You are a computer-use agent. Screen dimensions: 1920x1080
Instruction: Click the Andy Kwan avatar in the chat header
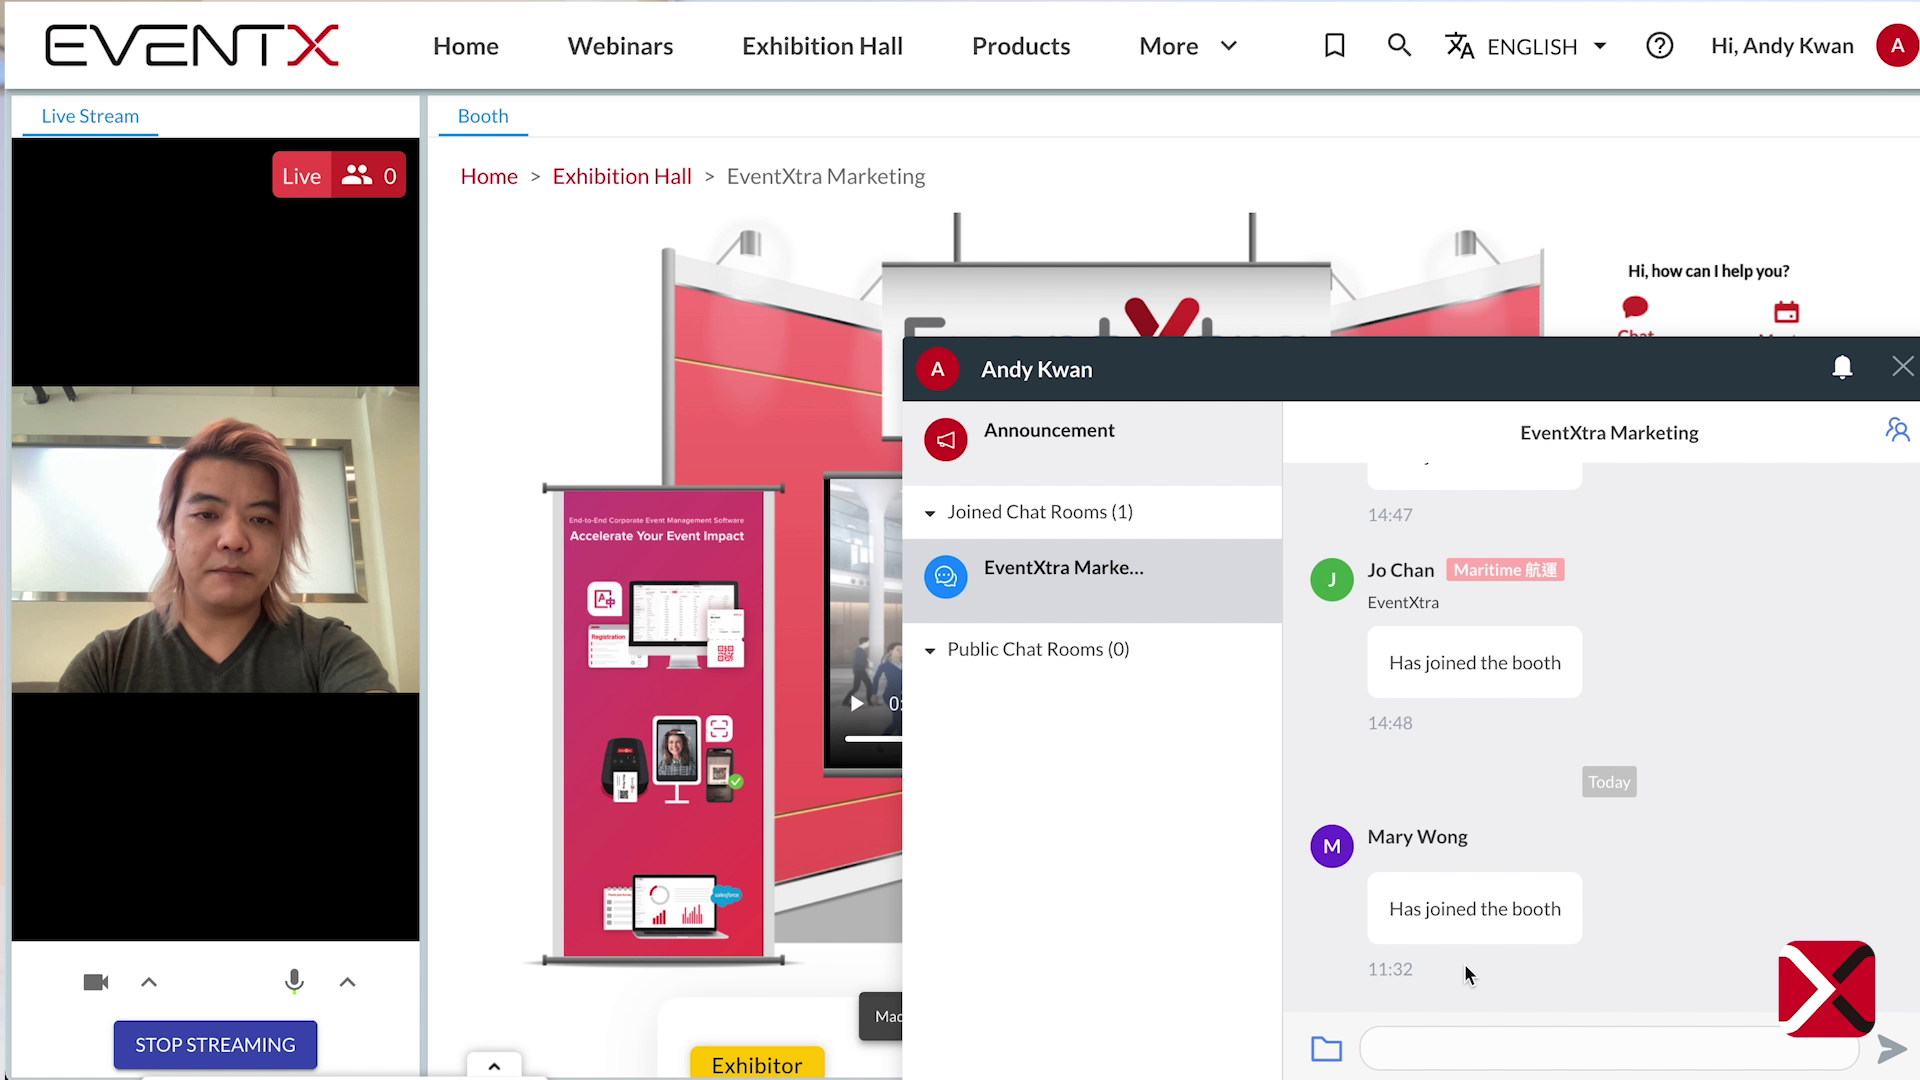[938, 369]
